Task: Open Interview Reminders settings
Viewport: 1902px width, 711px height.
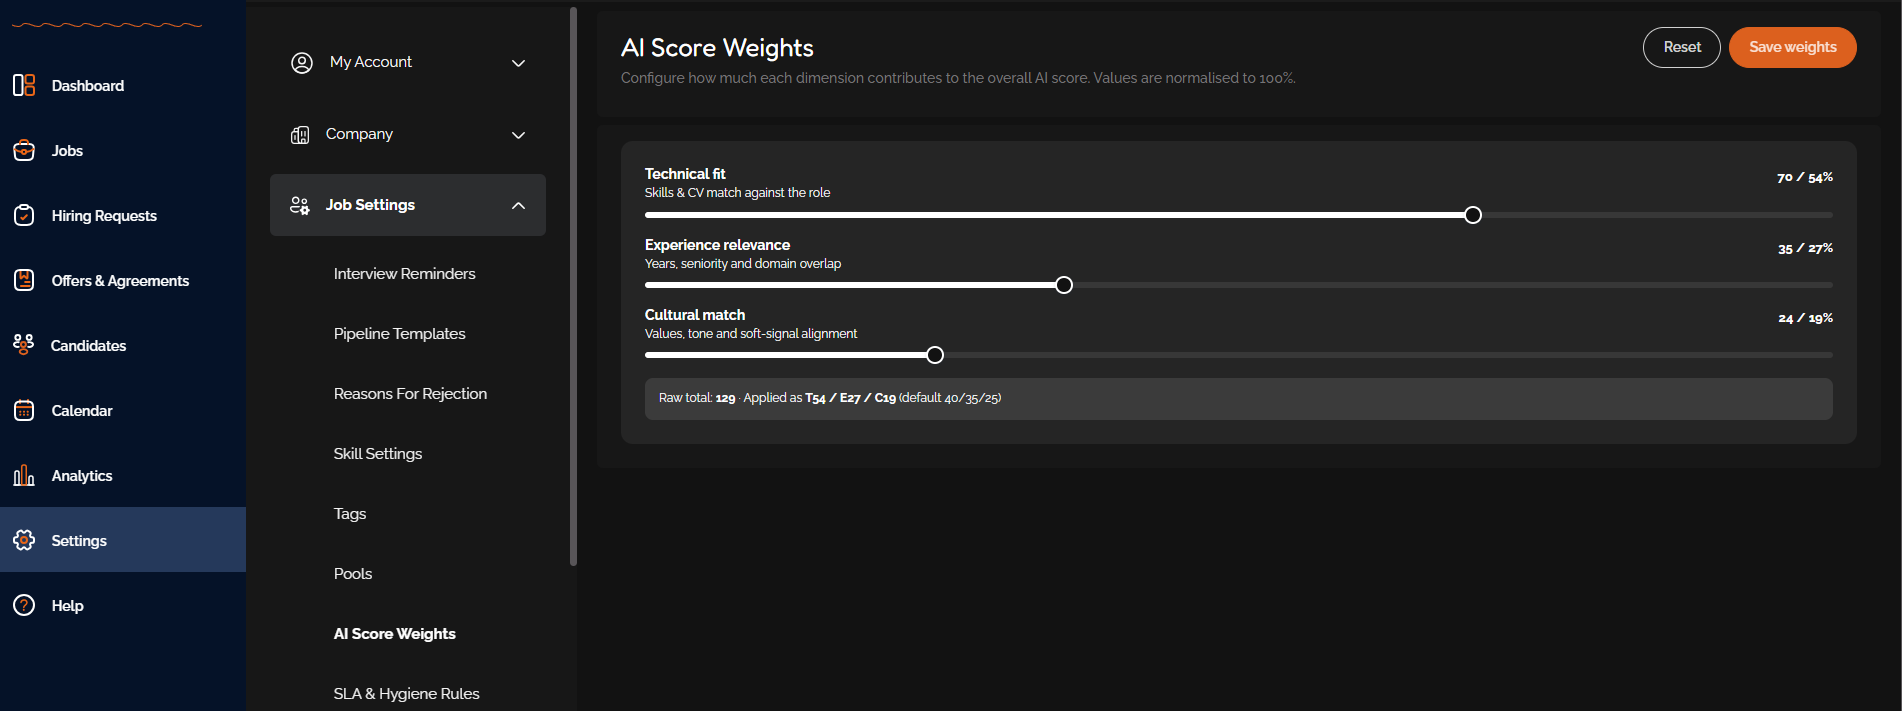Action: point(405,273)
